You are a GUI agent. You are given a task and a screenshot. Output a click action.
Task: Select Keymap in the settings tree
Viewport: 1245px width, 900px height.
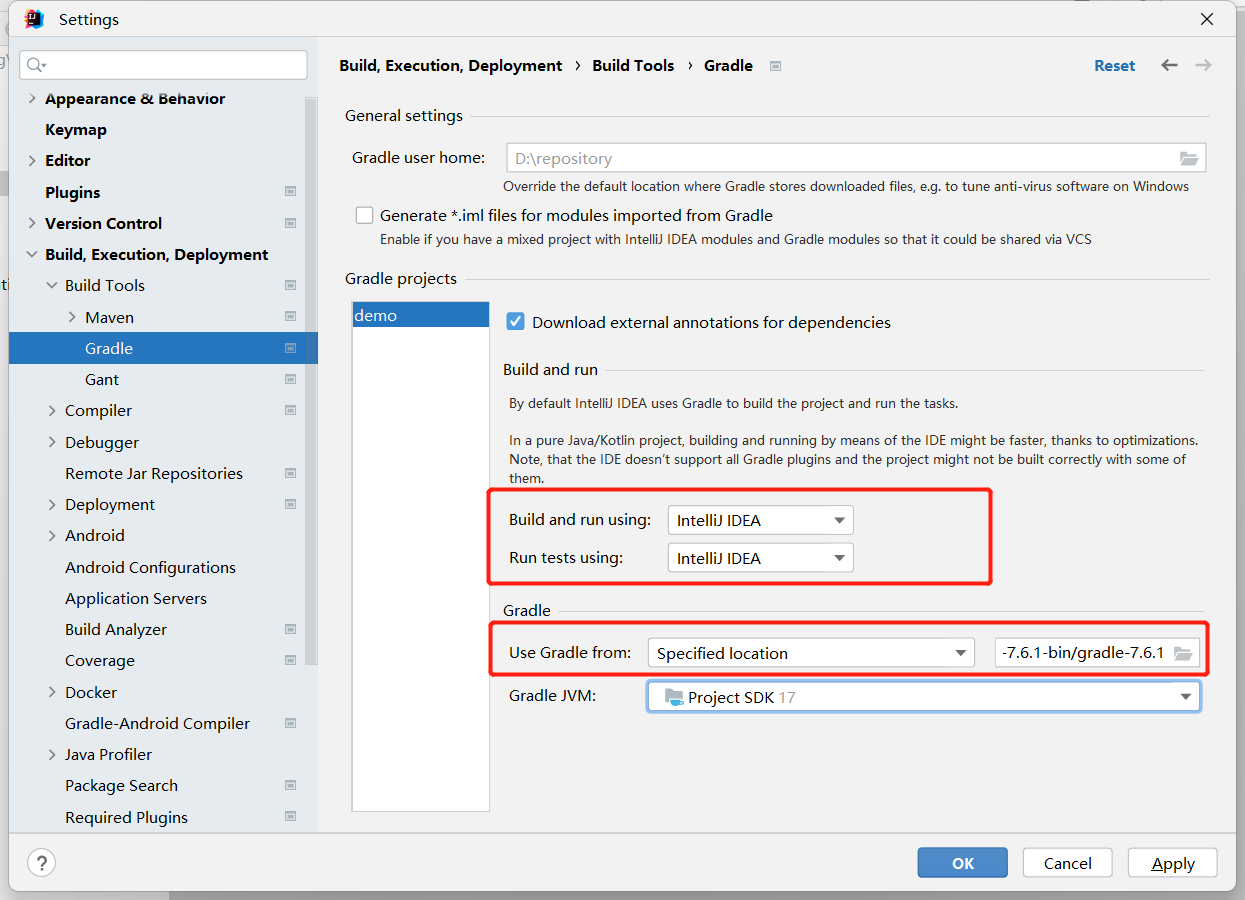click(x=76, y=130)
